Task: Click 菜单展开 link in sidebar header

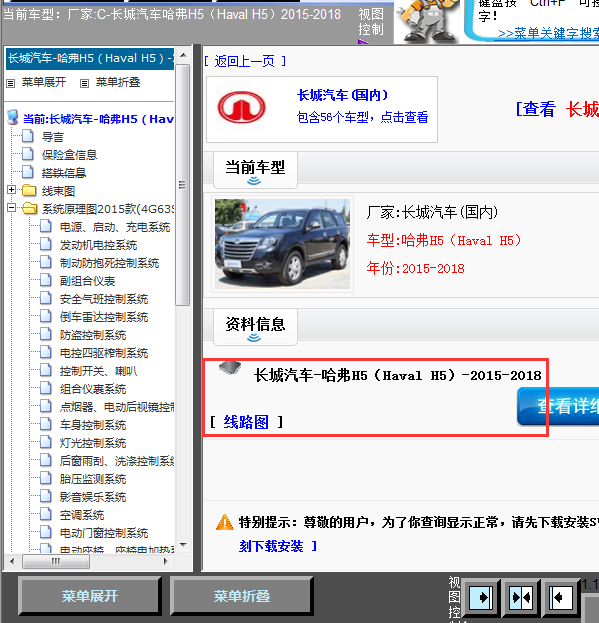Action: click(x=44, y=82)
